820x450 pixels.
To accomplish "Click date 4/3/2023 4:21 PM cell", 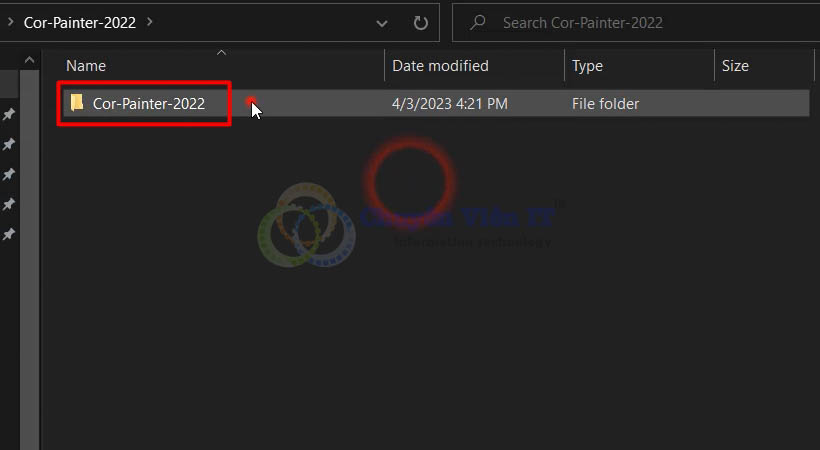I will pyautogui.click(x=450, y=104).
